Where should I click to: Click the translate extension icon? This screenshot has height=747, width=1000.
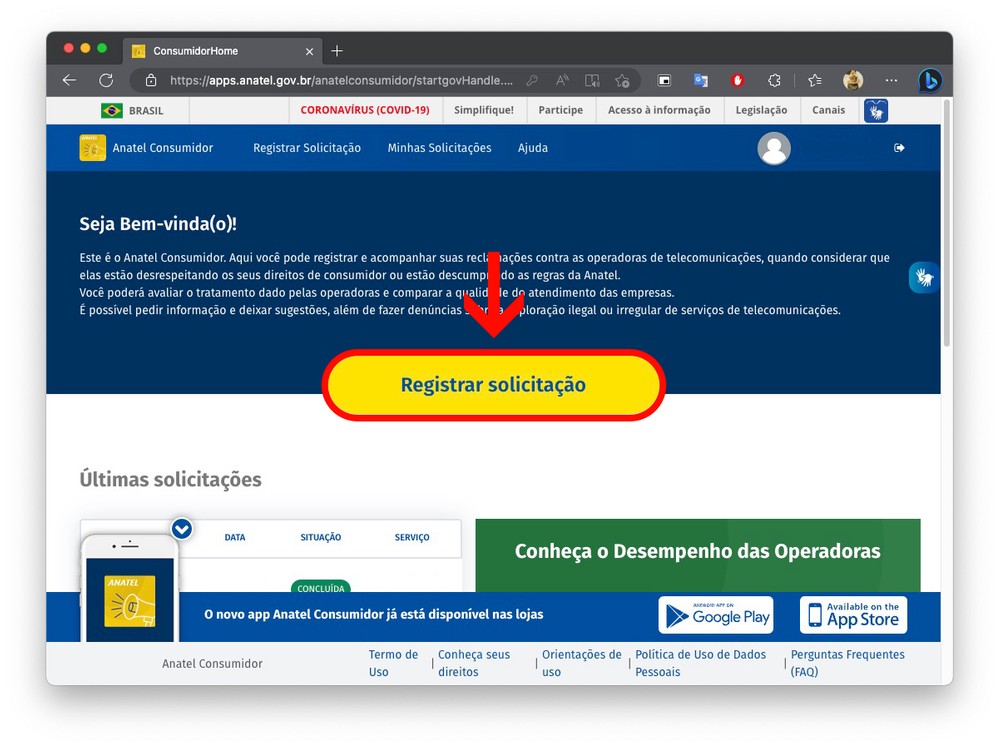pyautogui.click(x=701, y=80)
